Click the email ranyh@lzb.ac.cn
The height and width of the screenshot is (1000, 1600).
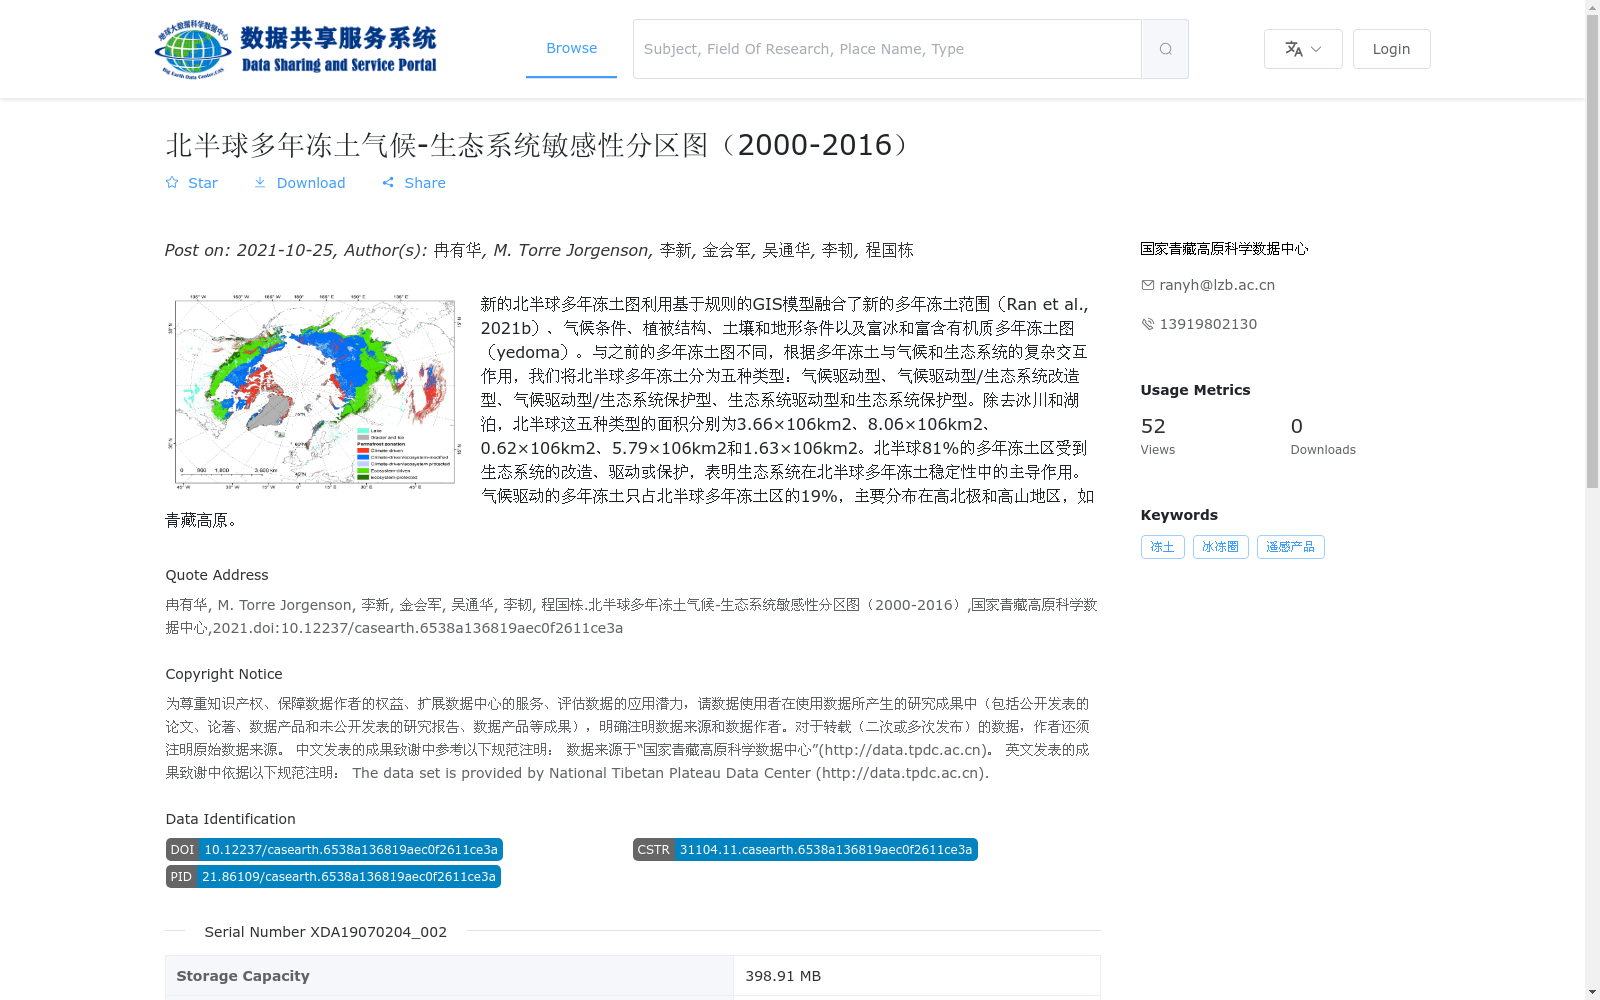[x=1217, y=285]
